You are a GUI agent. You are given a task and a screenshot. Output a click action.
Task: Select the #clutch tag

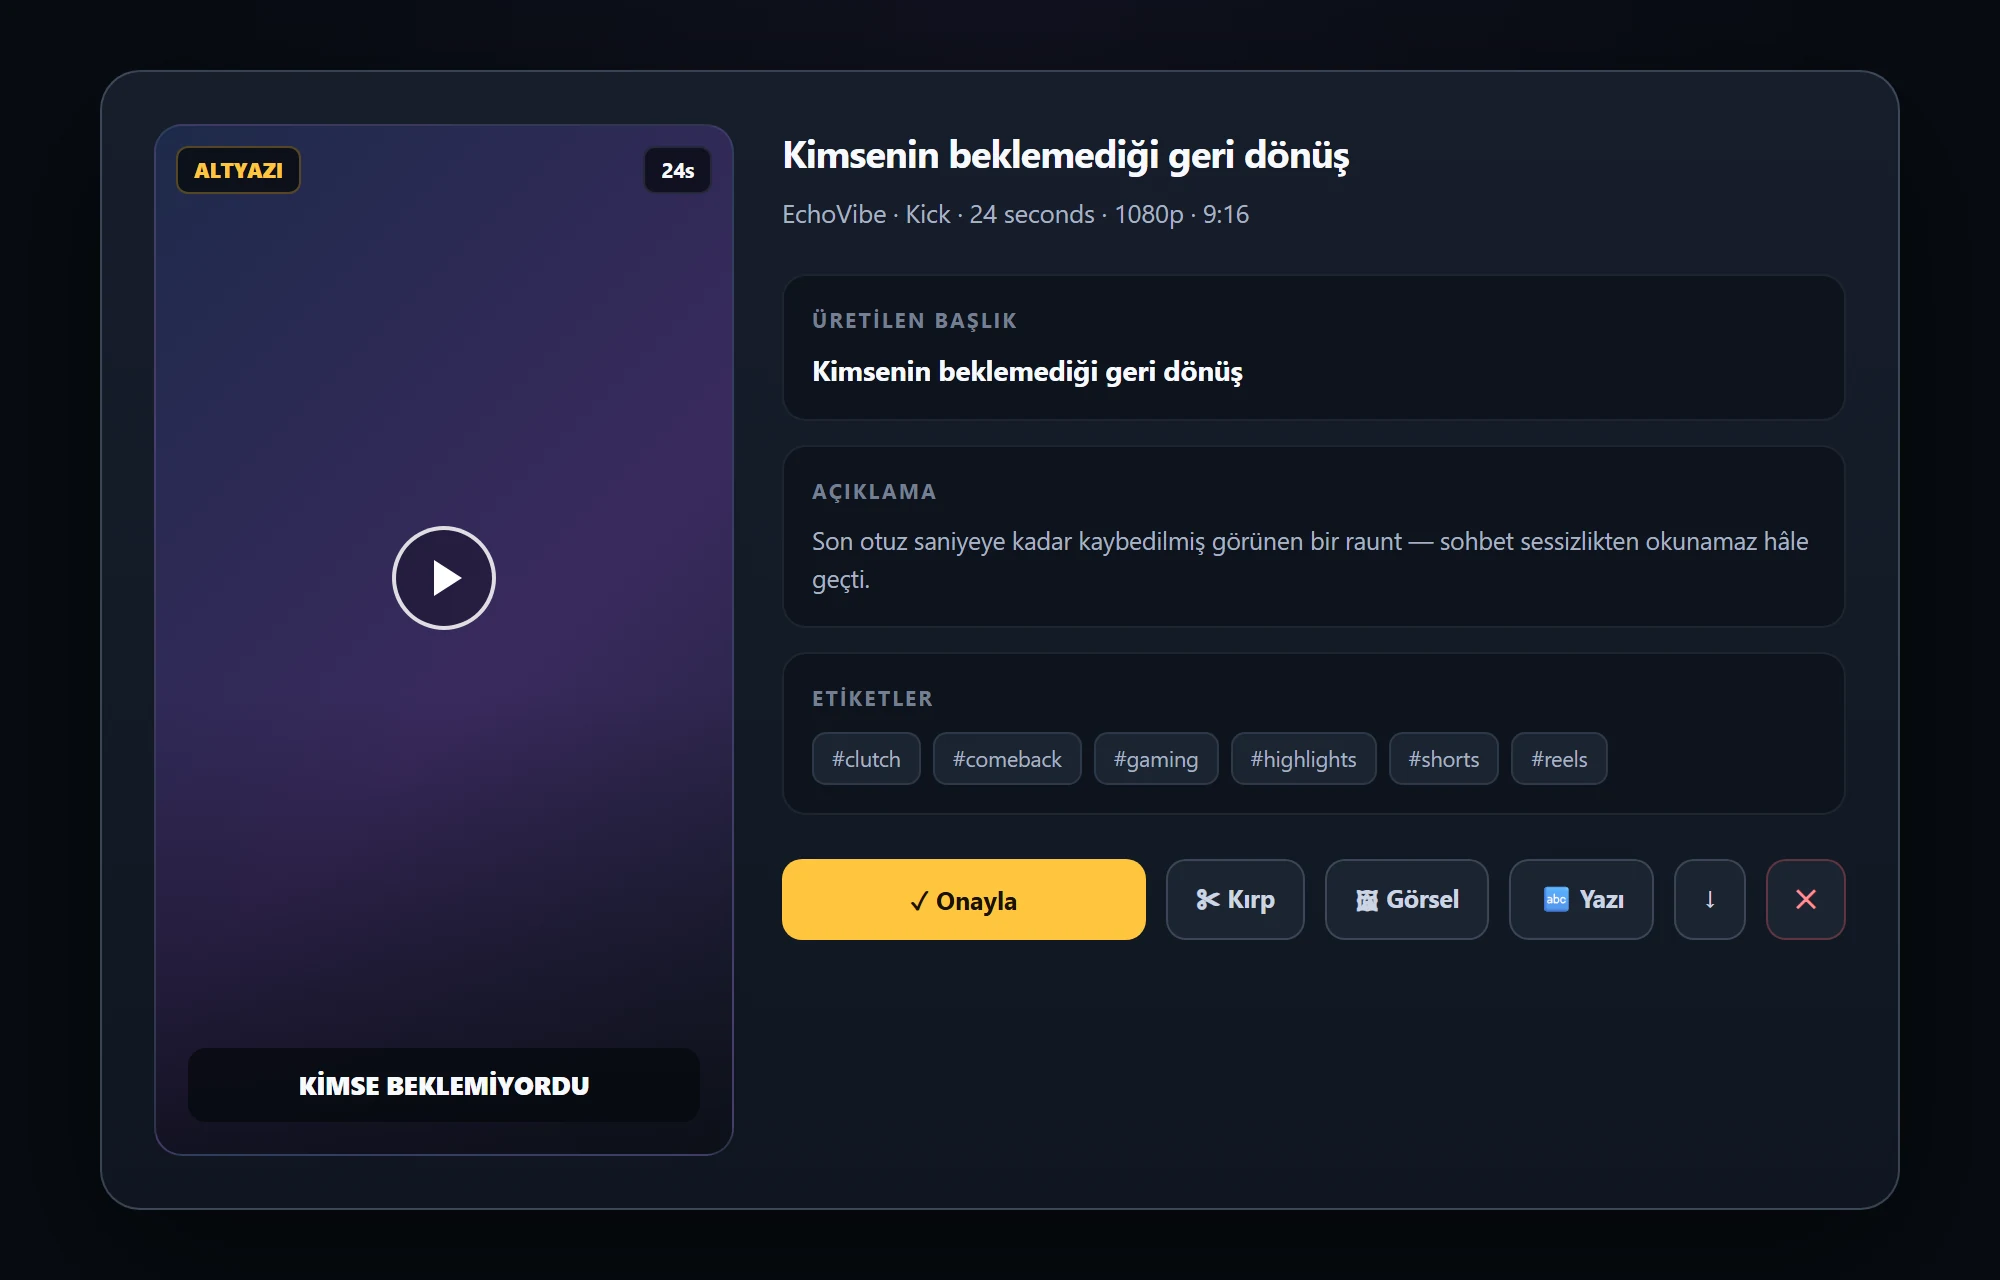point(866,759)
